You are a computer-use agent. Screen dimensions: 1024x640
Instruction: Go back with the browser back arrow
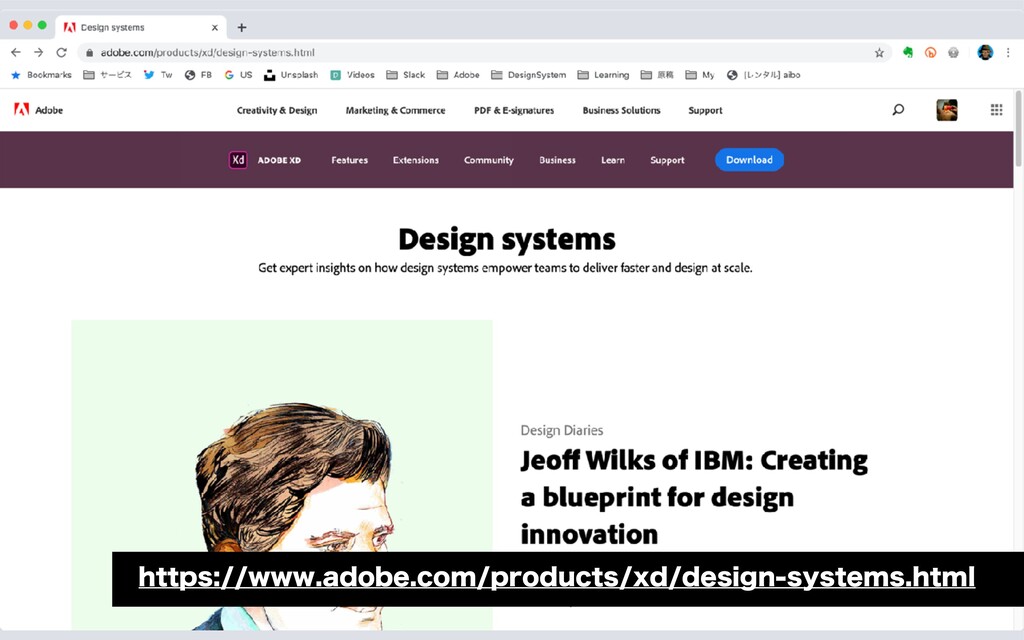click(16, 52)
